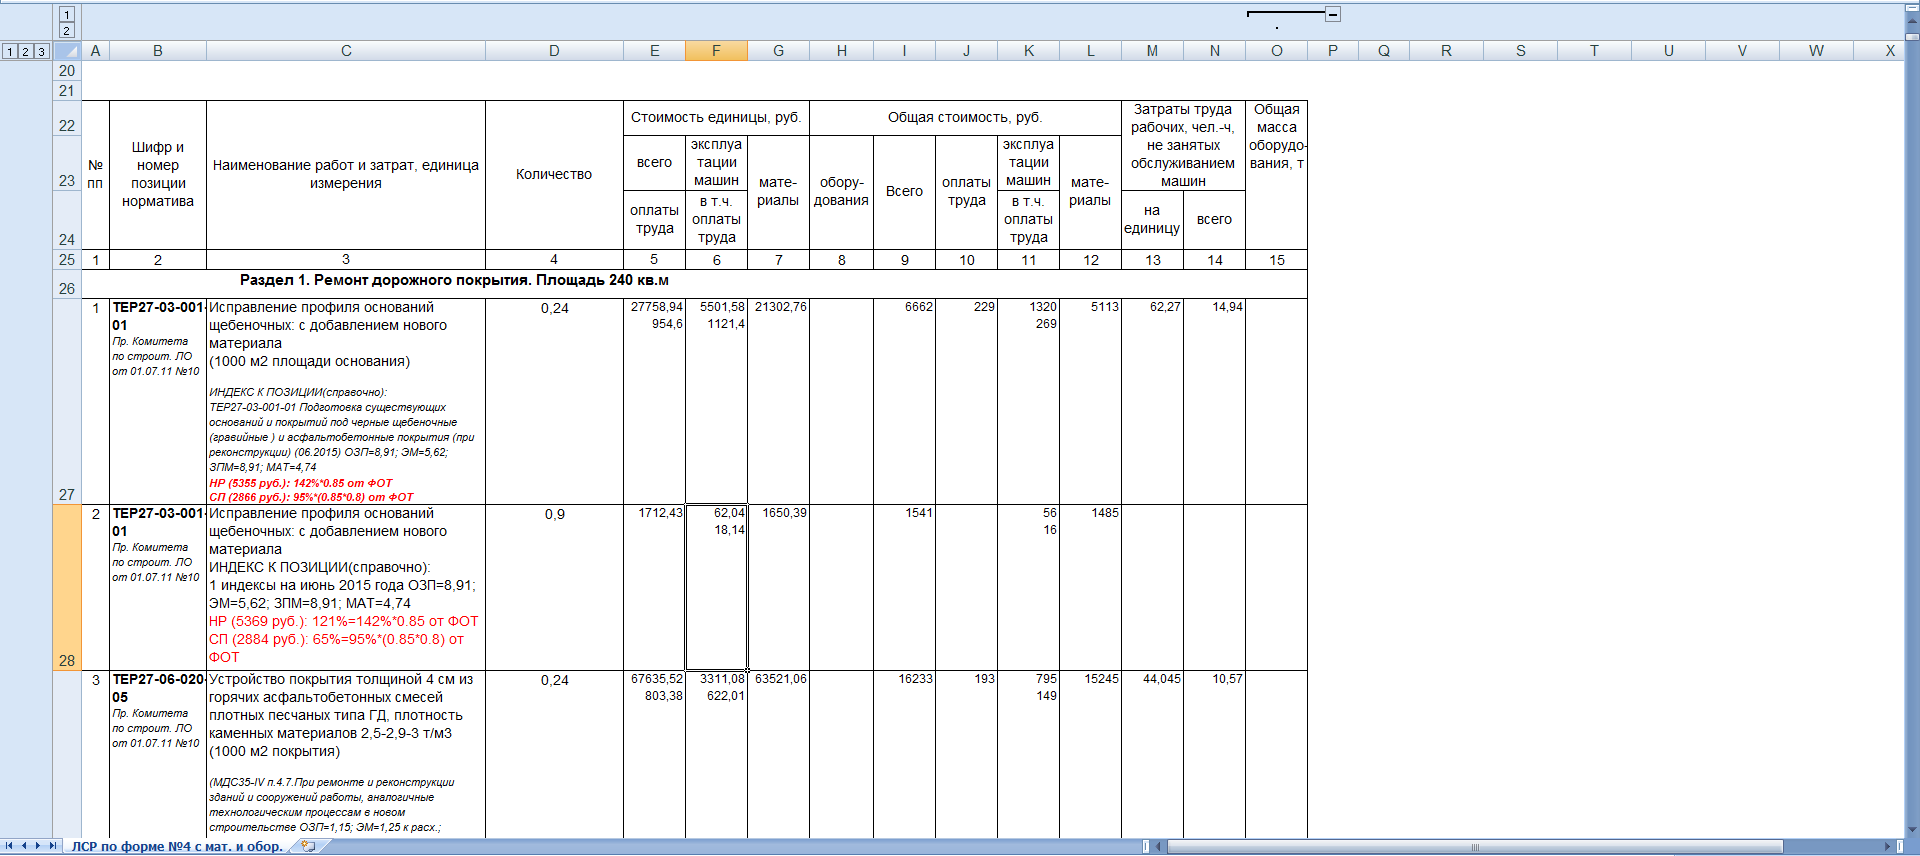Select cell with value 10,57
Screen dimensions: 1920x856
pyautogui.click(x=1214, y=754)
